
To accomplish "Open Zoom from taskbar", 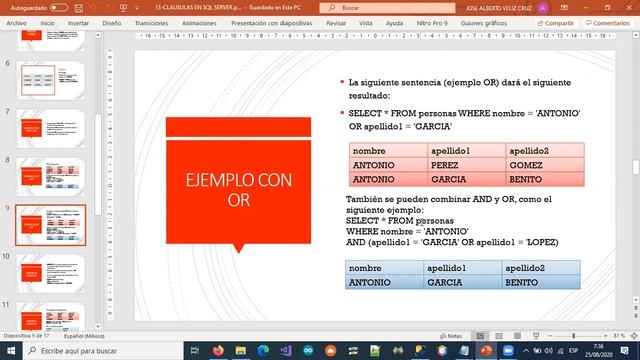I will click(508, 351).
